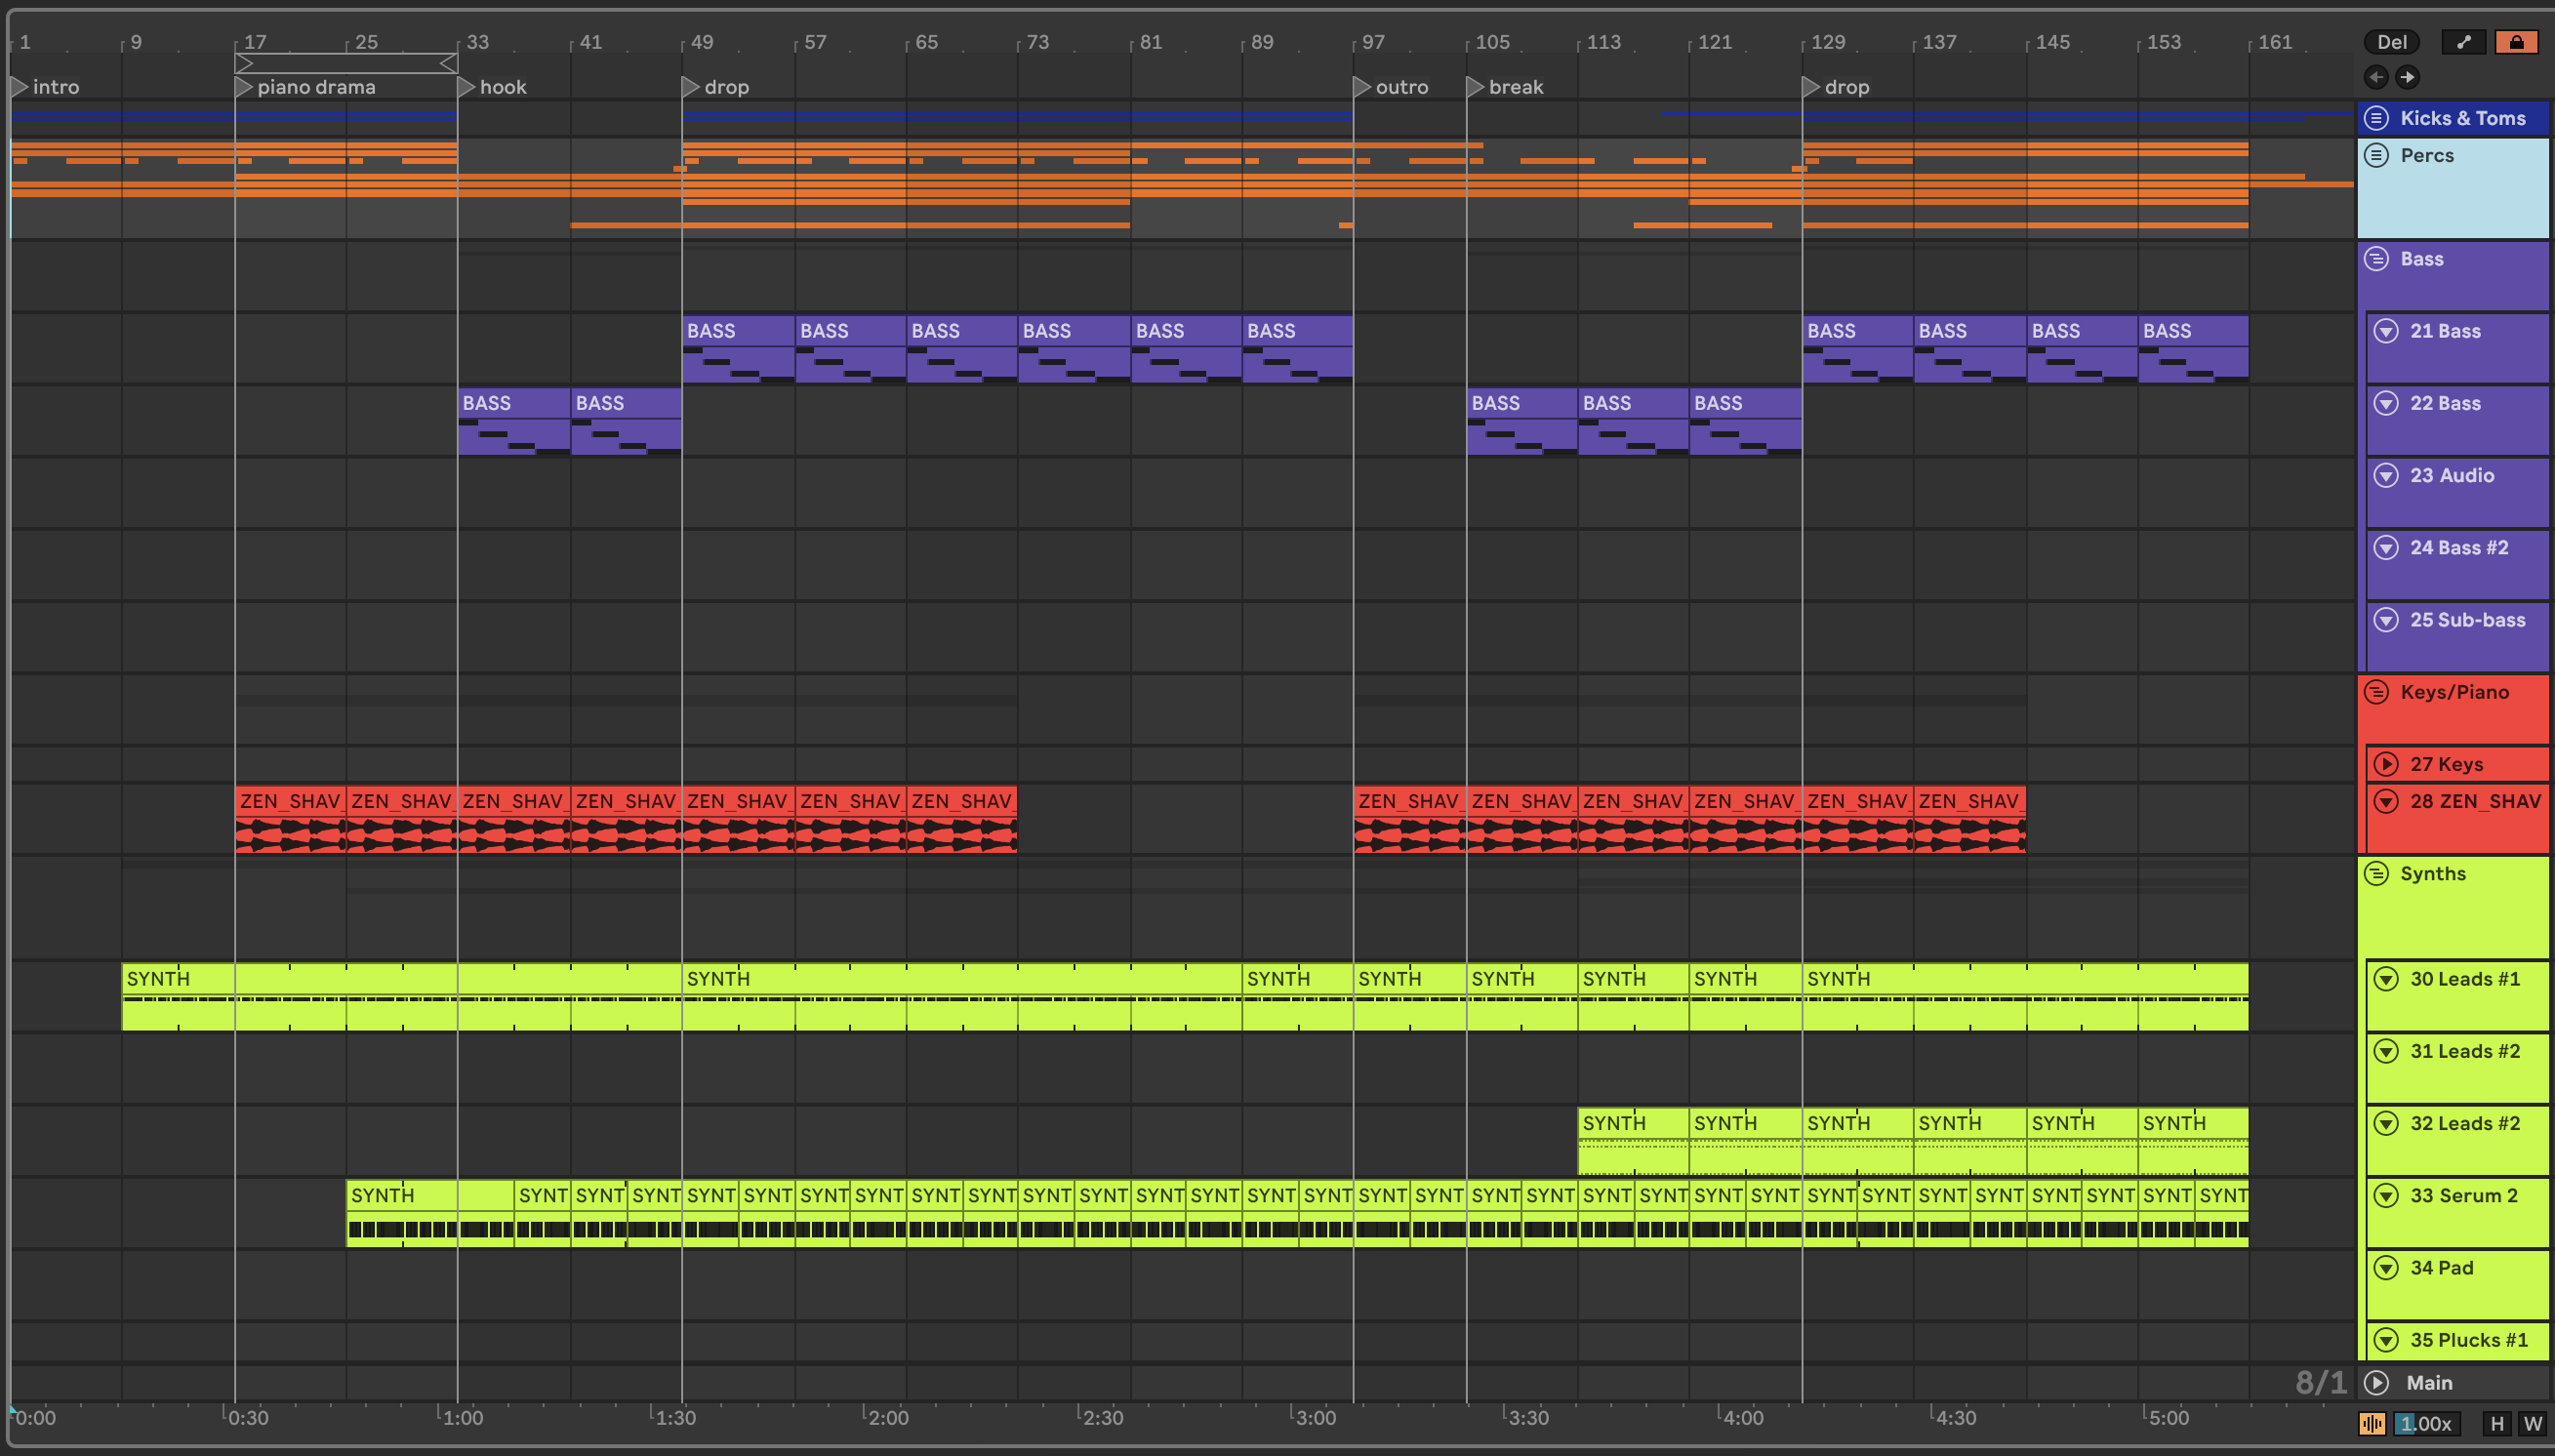This screenshot has width=2555, height=1456.
Task: Collapse the 31 Leads #2 track
Action: 2386,1051
